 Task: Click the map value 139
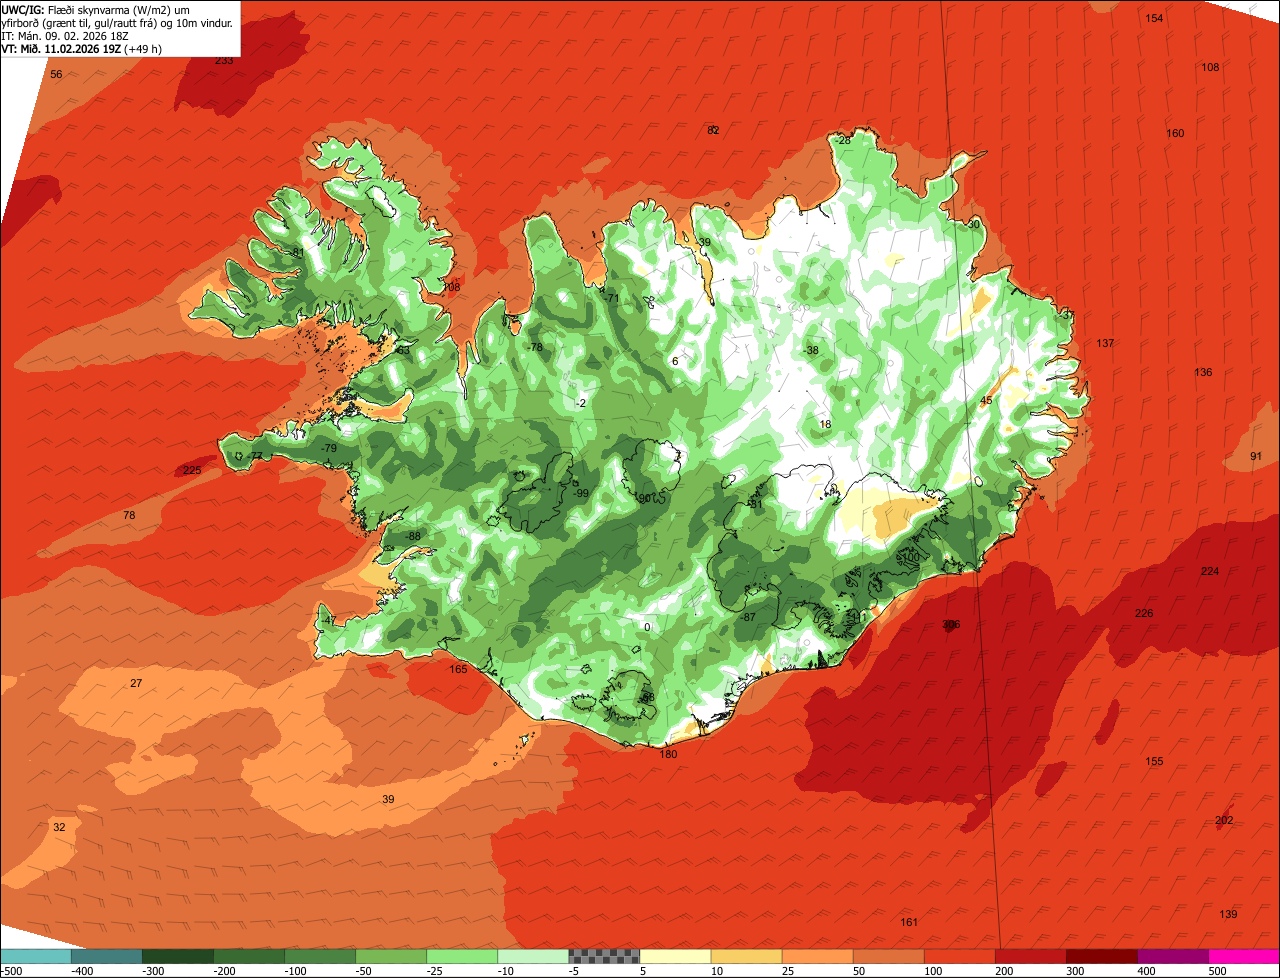click(x=1228, y=915)
